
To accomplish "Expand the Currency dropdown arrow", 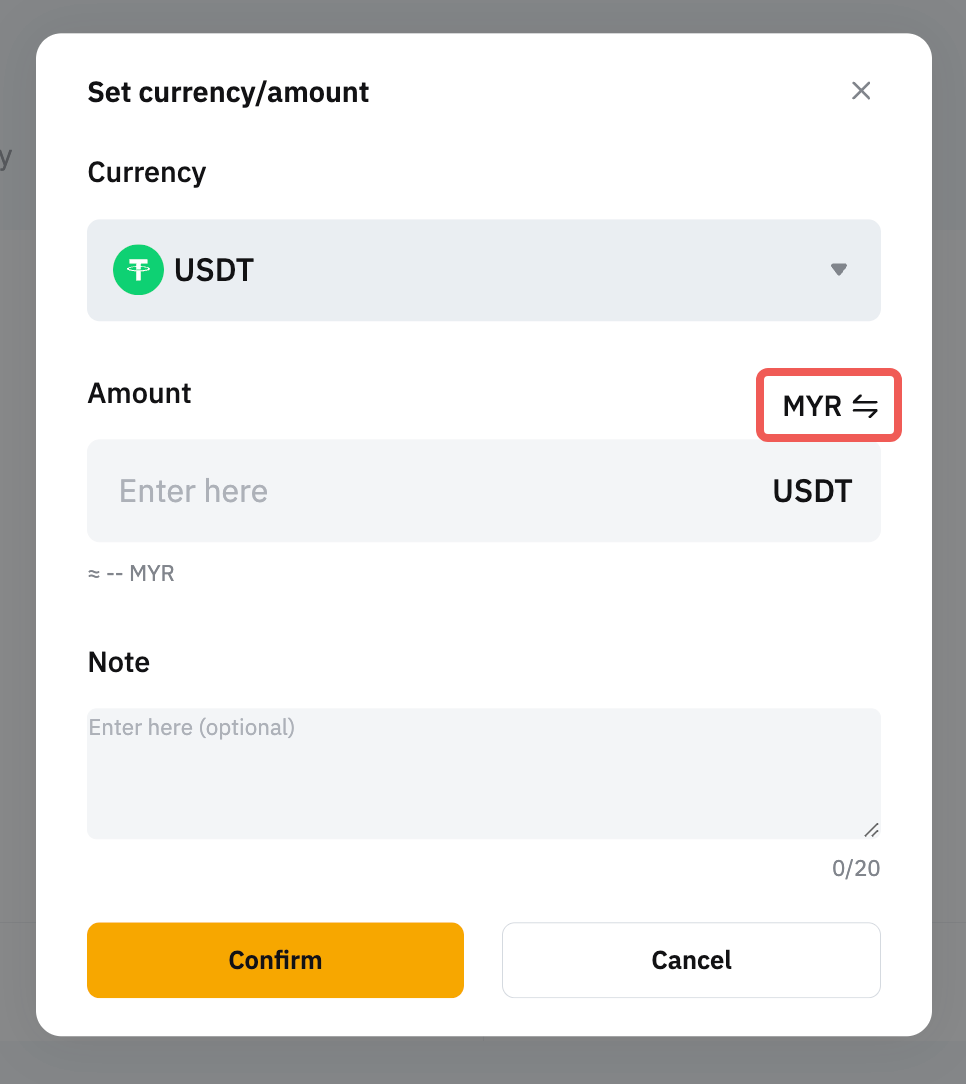I will click(839, 270).
